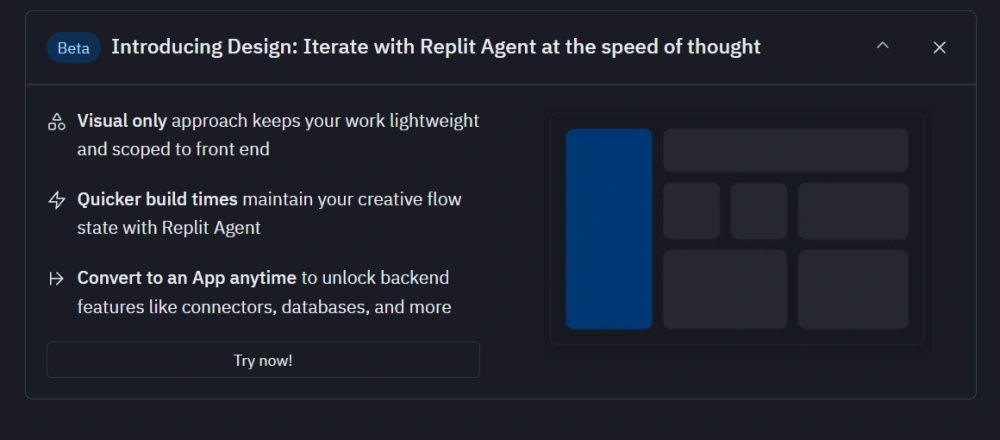Screen dimensions: 1000x440
Task: Click the shapes icon beside Visual only
Action: click(x=57, y=122)
